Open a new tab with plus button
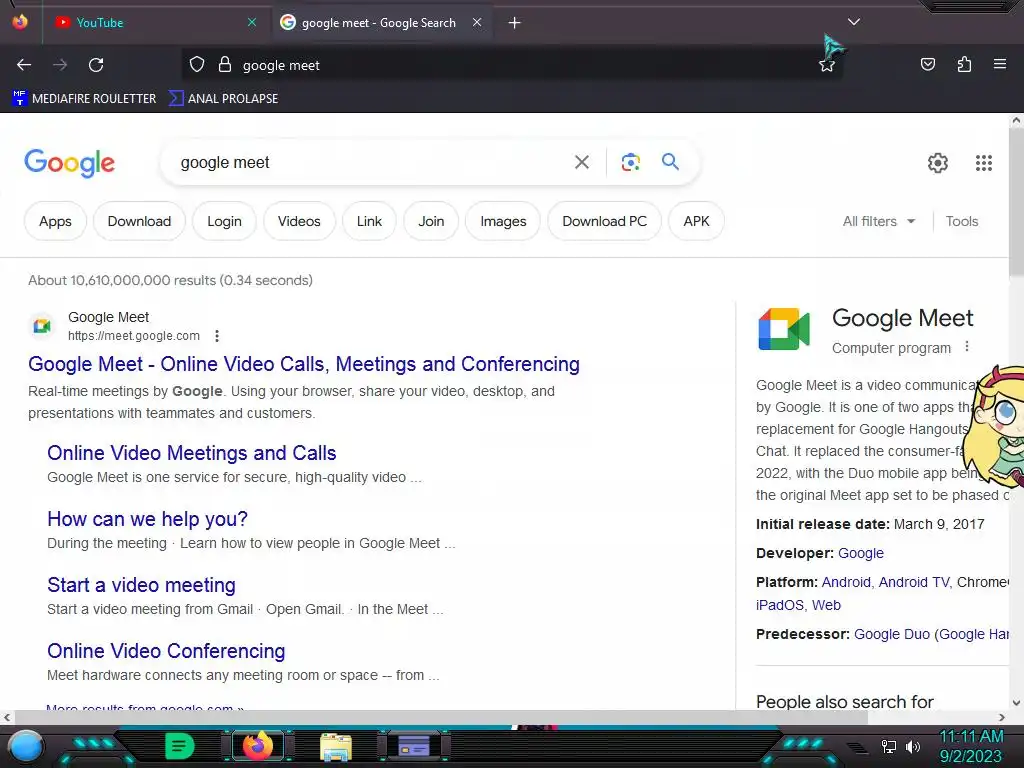The image size is (1024, 768). click(515, 23)
